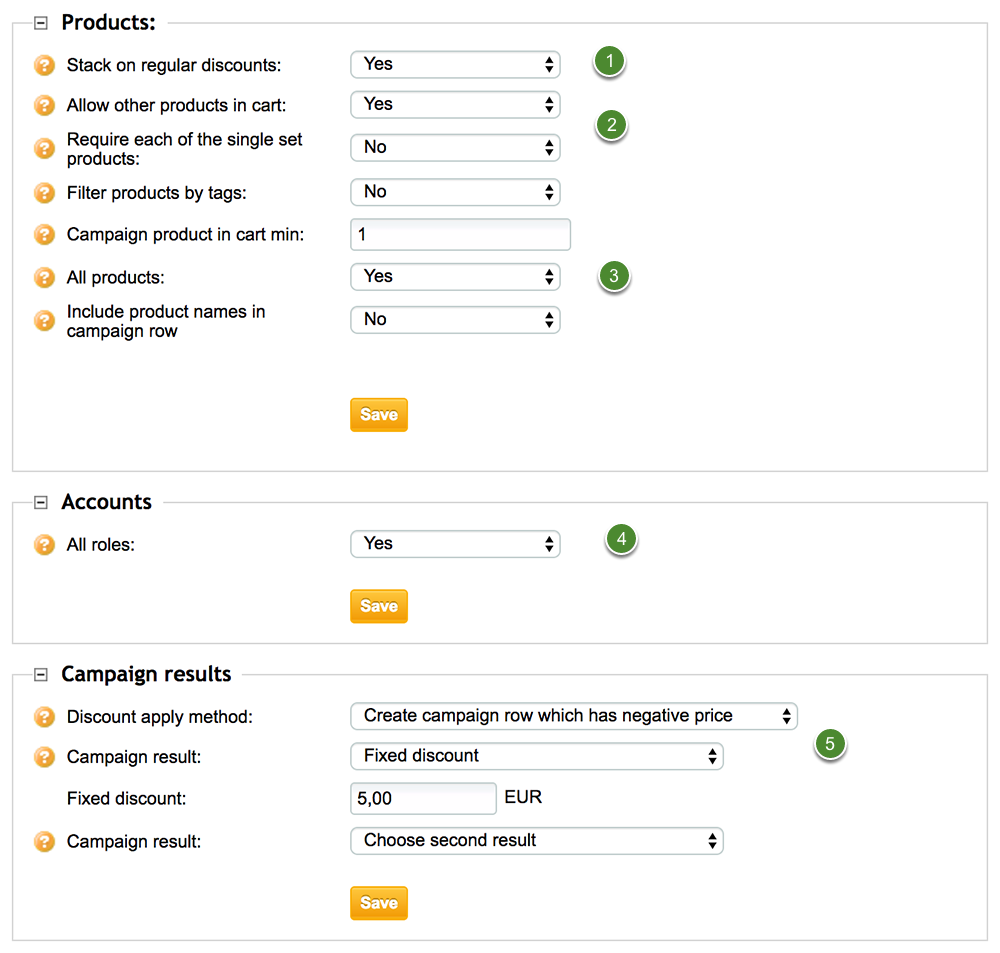Click the help icon for Filter products by tags
Image resolution: width=1000 pixels, height=953 pixels.
pyautogui.click(x=44, y=192)
